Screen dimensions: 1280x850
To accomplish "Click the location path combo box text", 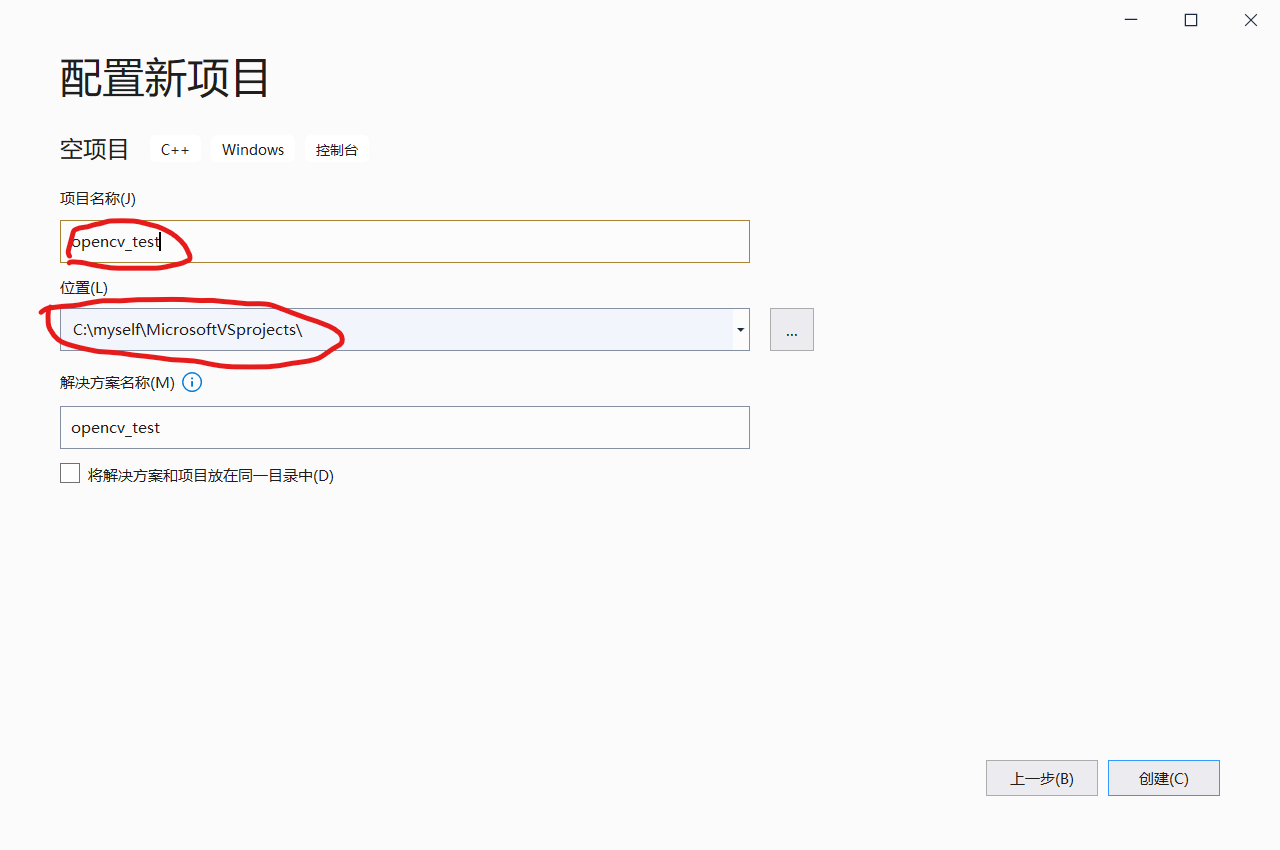I will pyautogui.click(x=187, y=329).
